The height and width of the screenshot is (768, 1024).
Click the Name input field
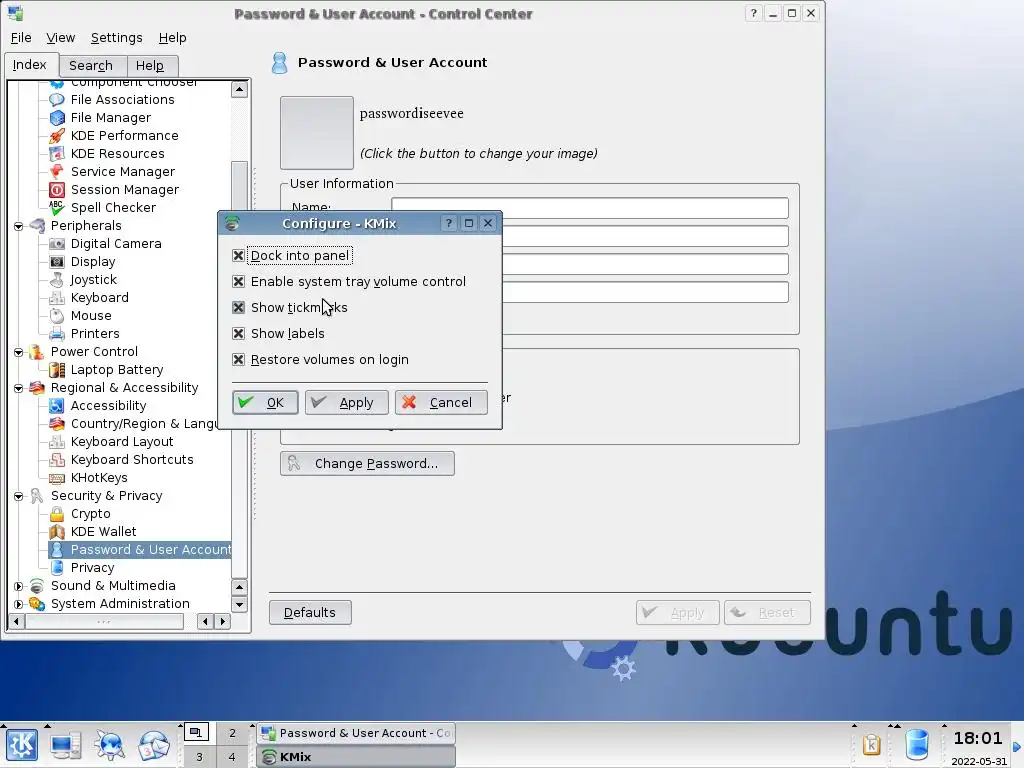tap(590, 208)
